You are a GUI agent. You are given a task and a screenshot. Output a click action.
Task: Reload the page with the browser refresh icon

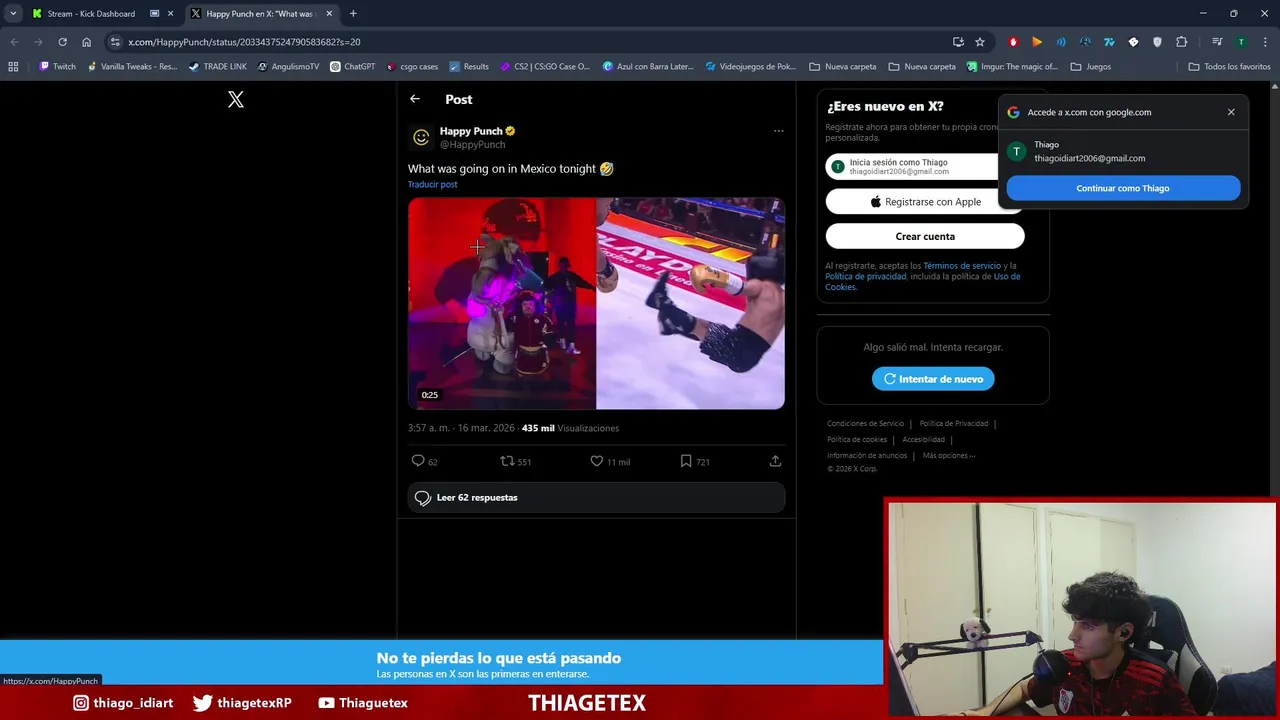pos(62,42)
